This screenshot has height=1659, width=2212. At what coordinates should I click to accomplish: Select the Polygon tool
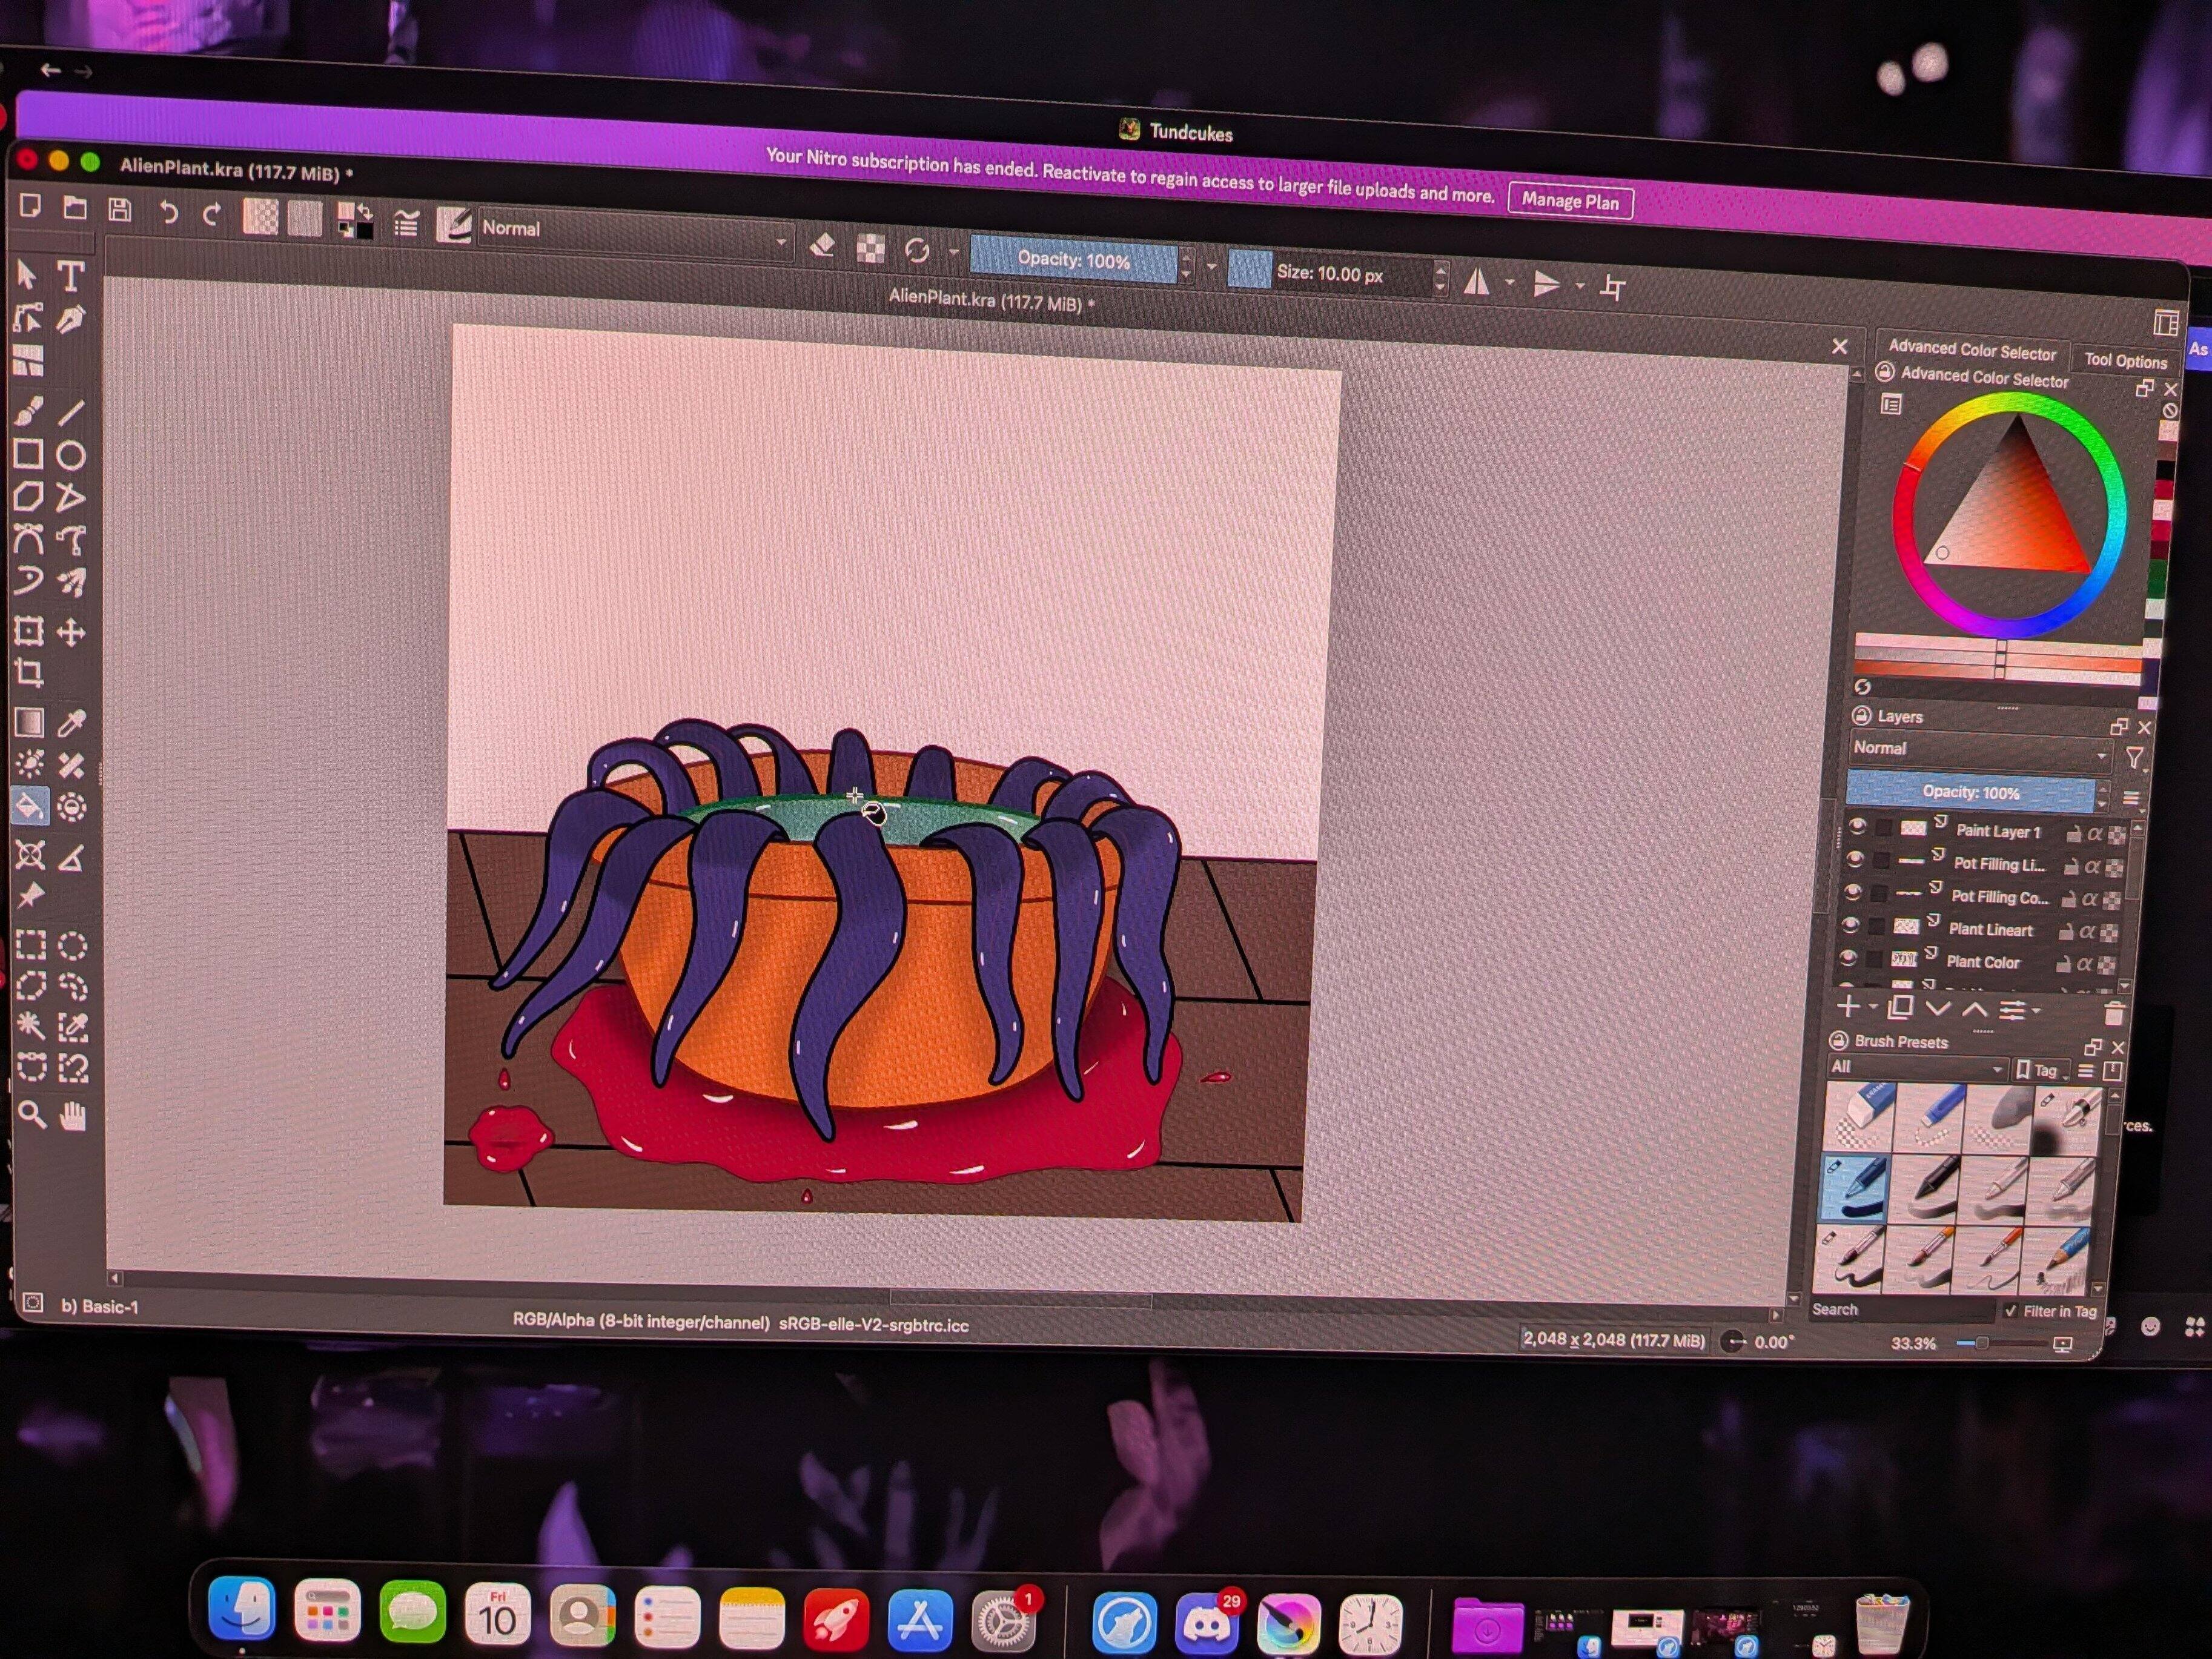click(28, 497)
